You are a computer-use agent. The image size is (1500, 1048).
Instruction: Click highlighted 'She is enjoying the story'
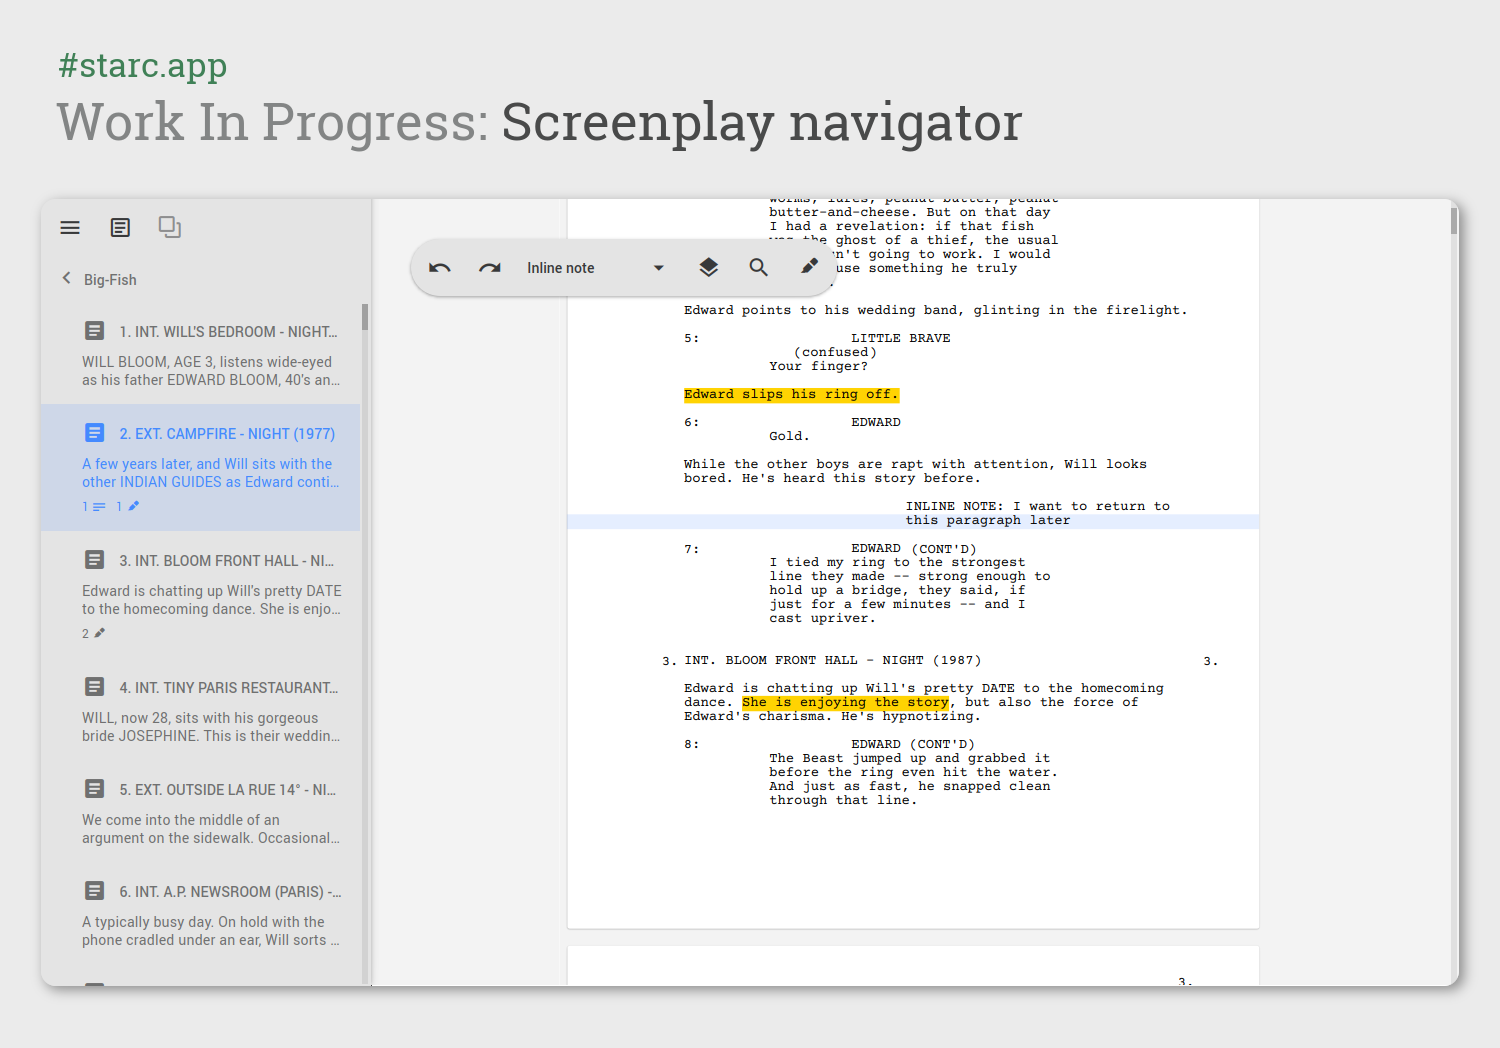point(846,702)
